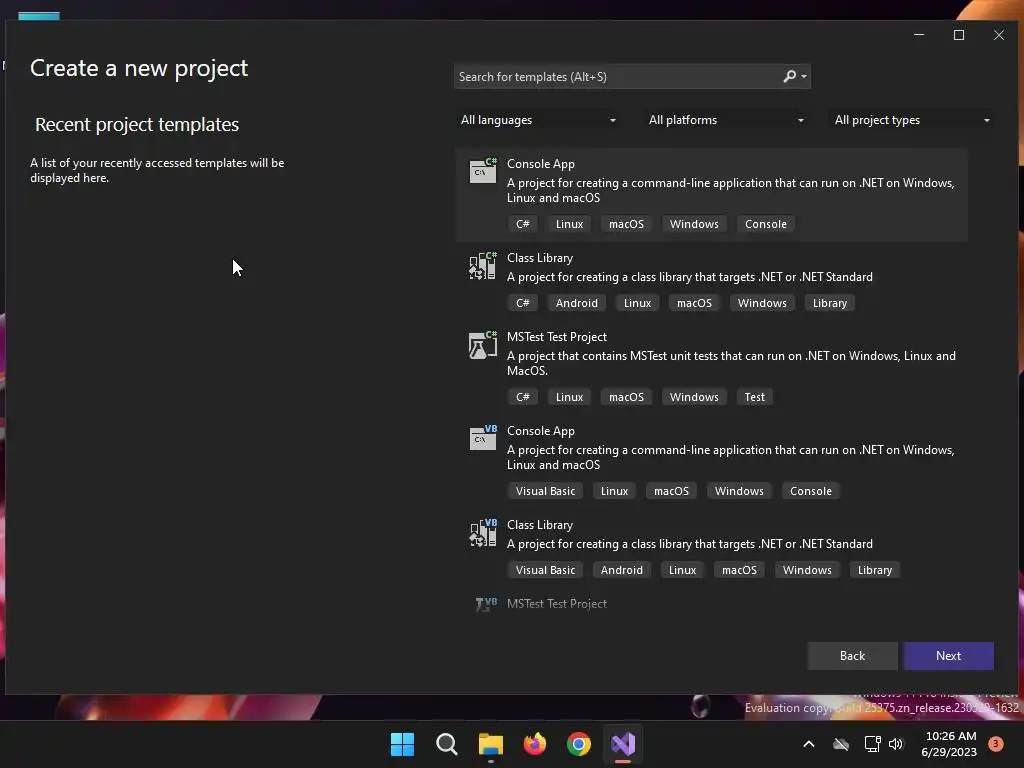Viewport: 1024px width, 768px height.
Task: Open notification center badge
Action: pos(995,744)
